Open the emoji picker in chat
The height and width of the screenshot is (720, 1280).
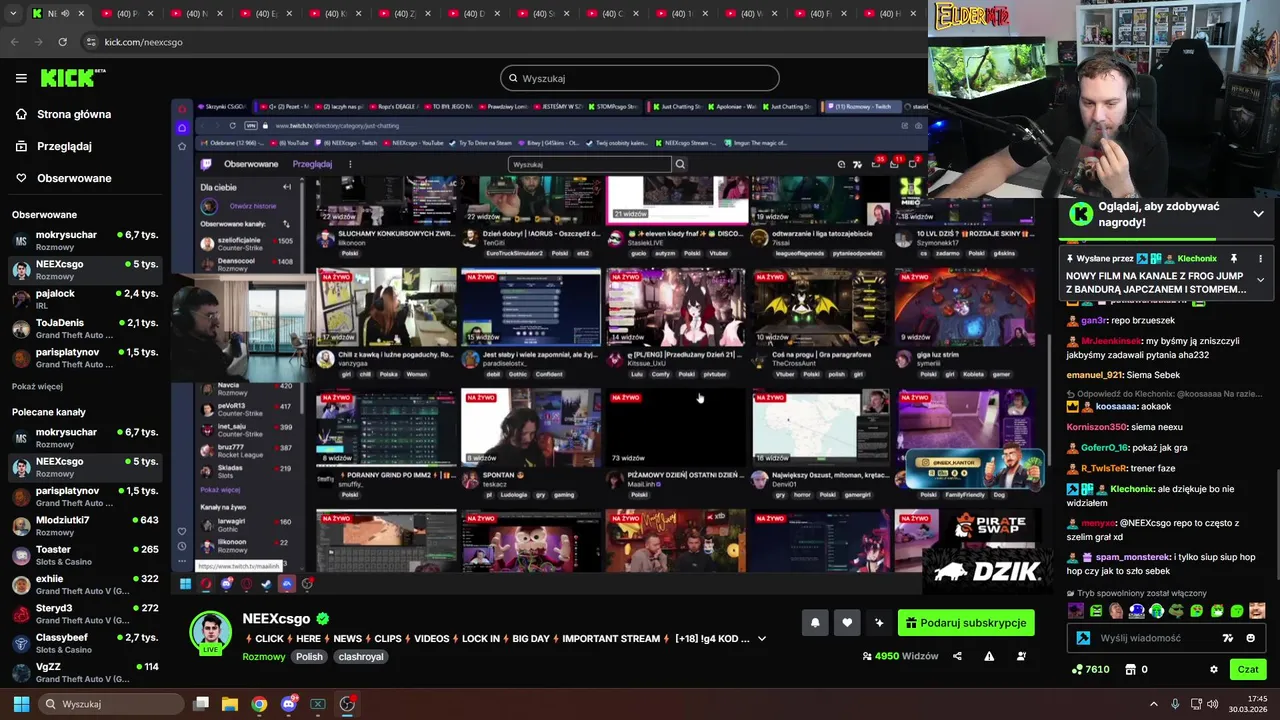(1251, 638)
